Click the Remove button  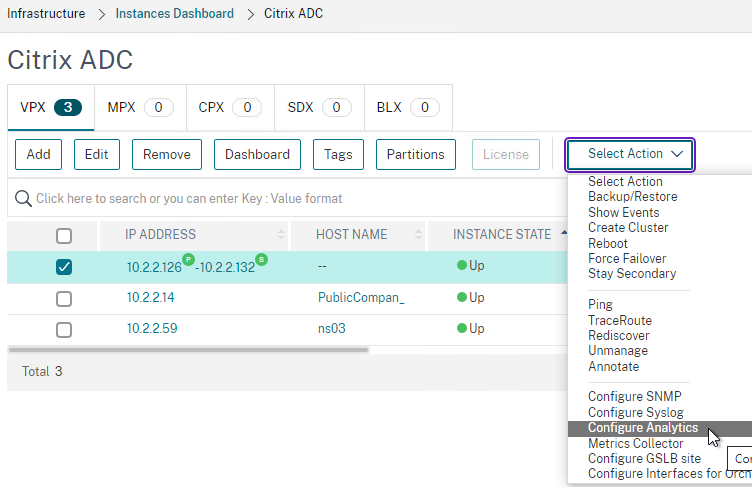pyautogui.click(x=167, y=154)
